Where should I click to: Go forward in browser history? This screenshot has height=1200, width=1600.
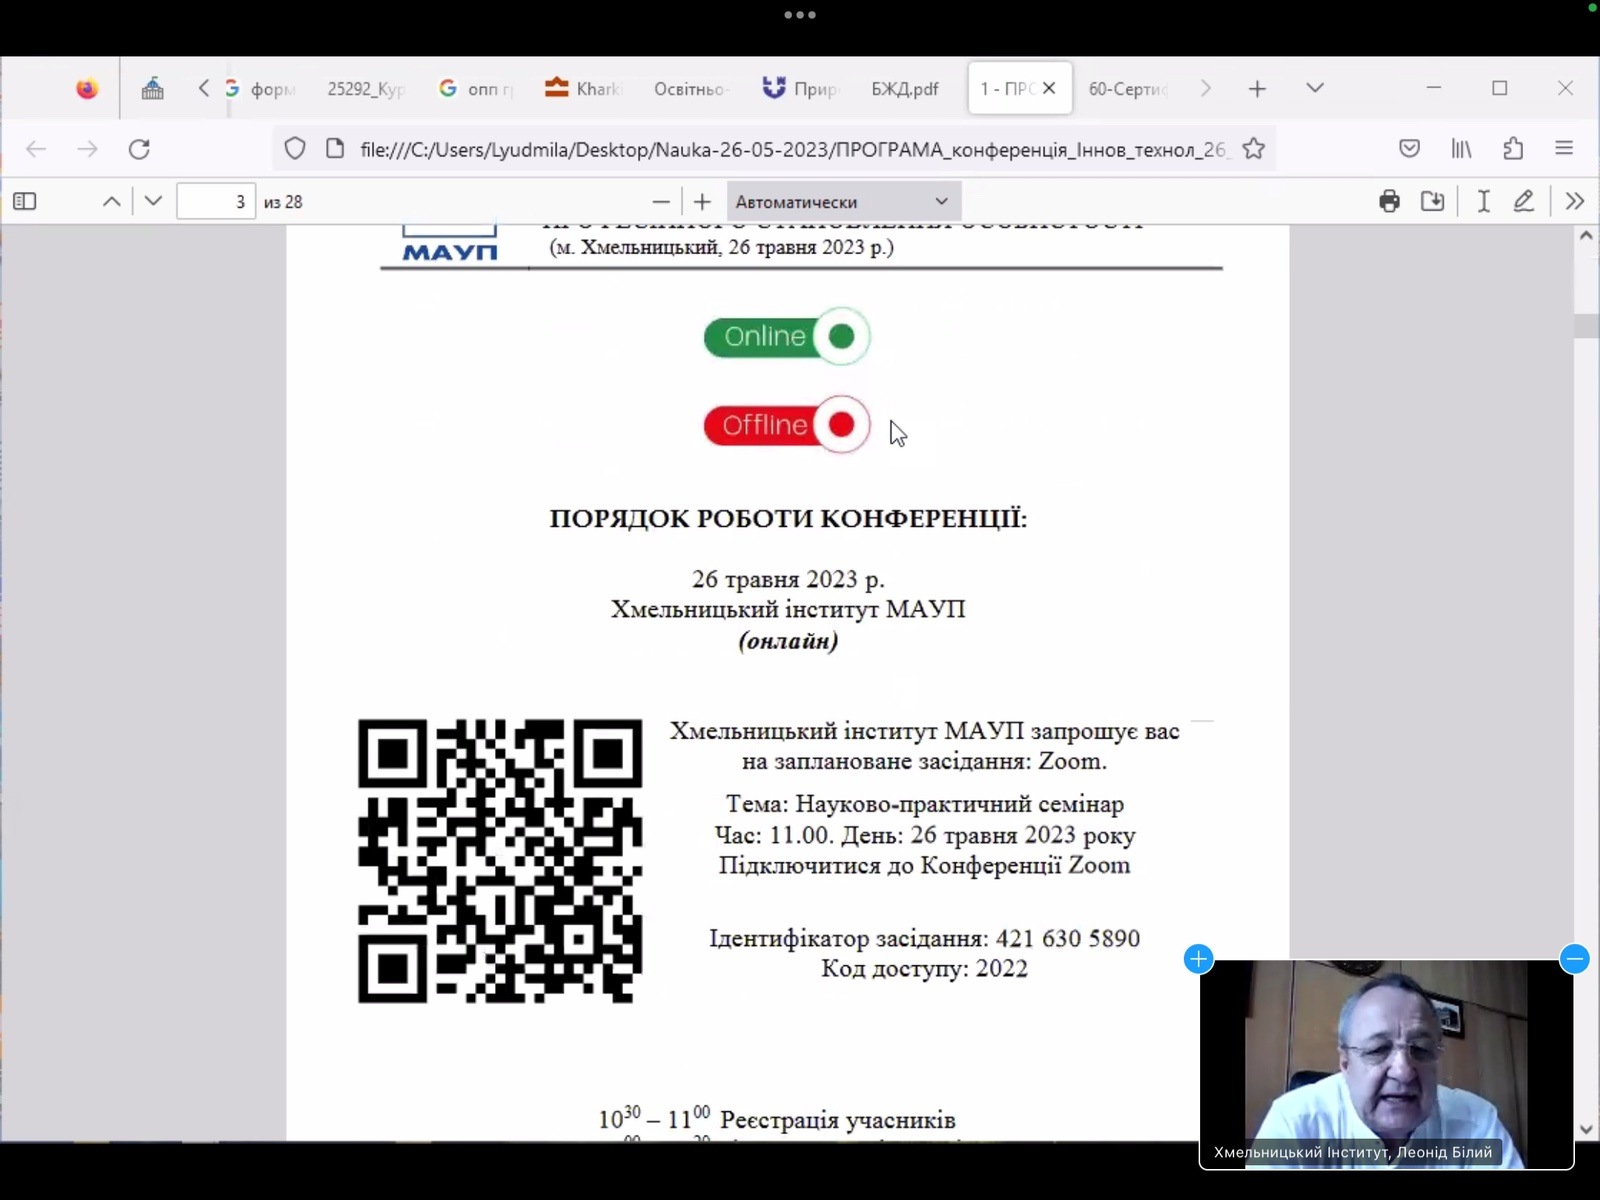[88, 149]
